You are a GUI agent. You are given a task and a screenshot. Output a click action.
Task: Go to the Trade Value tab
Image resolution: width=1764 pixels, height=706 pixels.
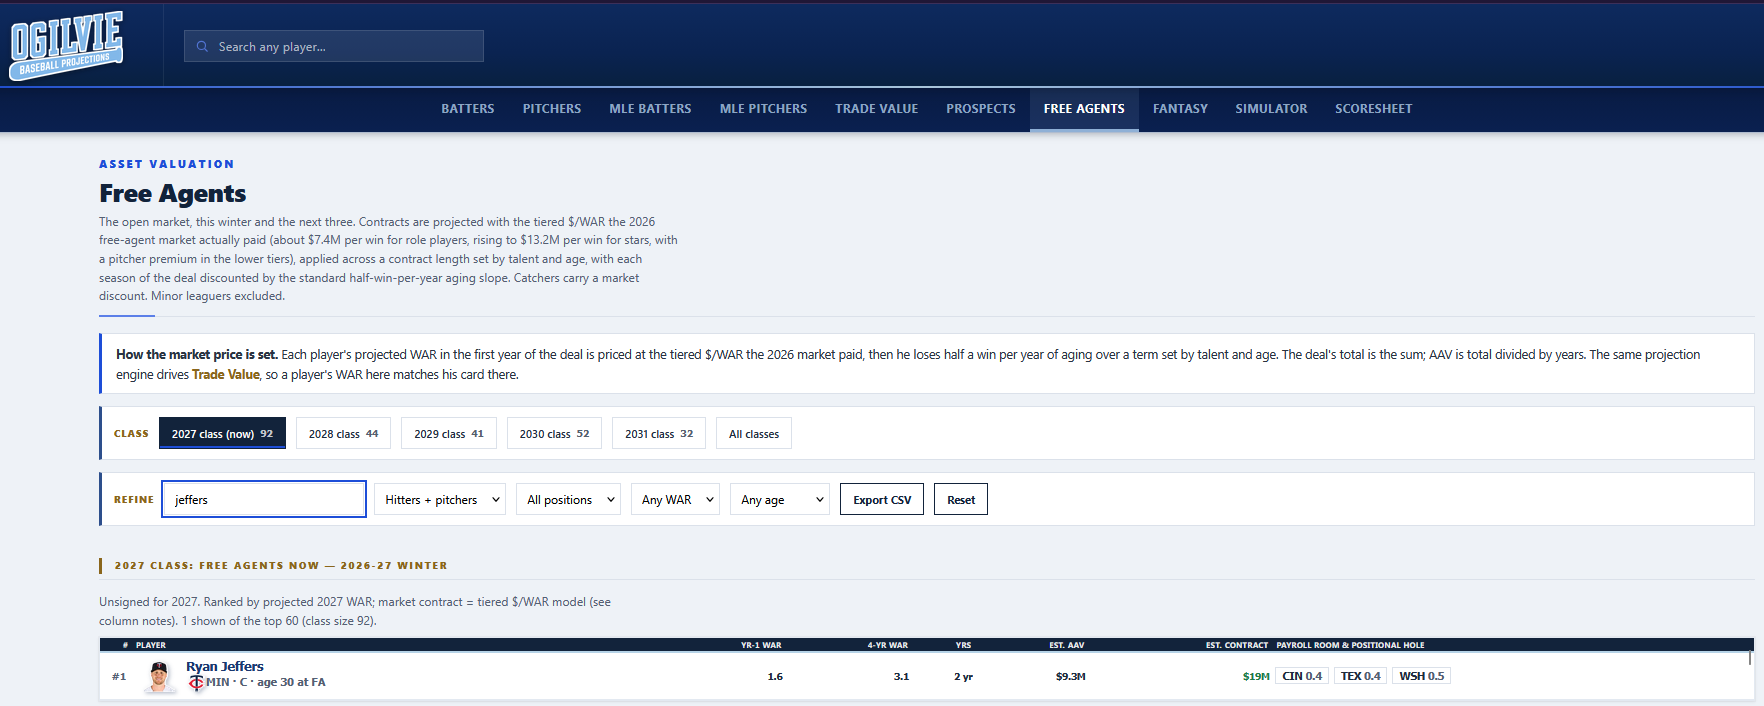(876, 109)
